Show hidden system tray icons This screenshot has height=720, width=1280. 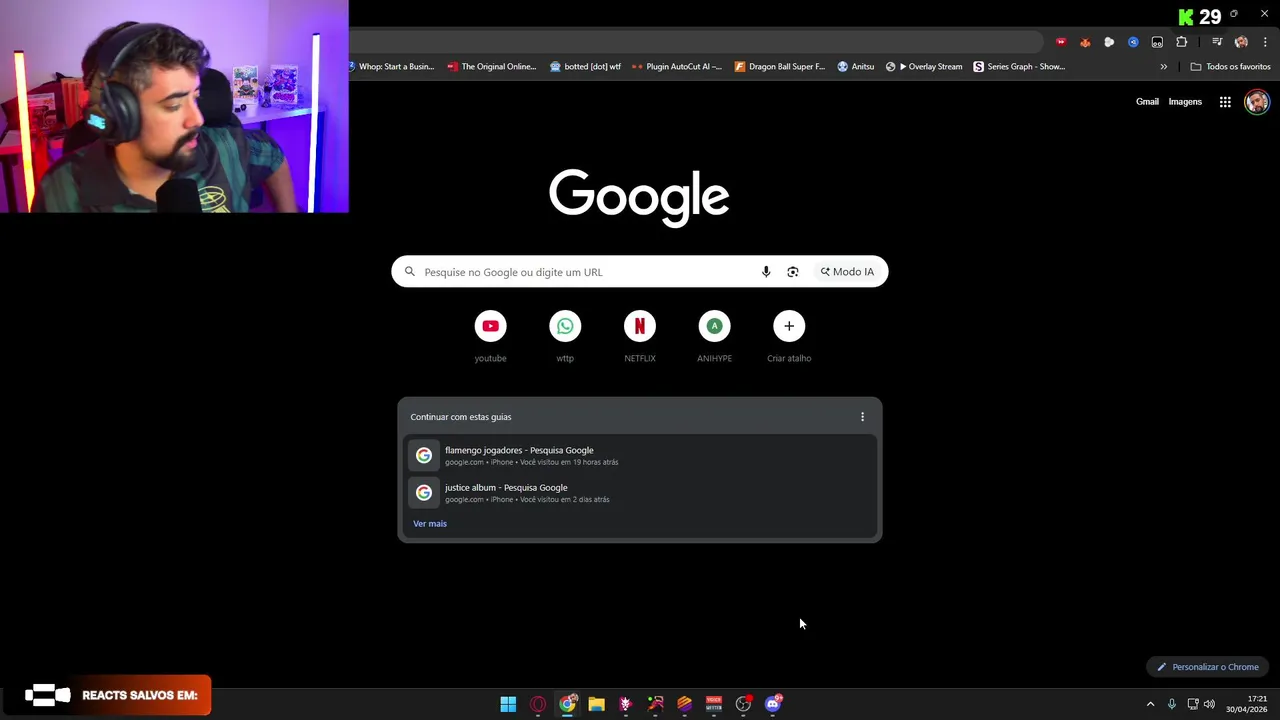[x=1150, y=704]
